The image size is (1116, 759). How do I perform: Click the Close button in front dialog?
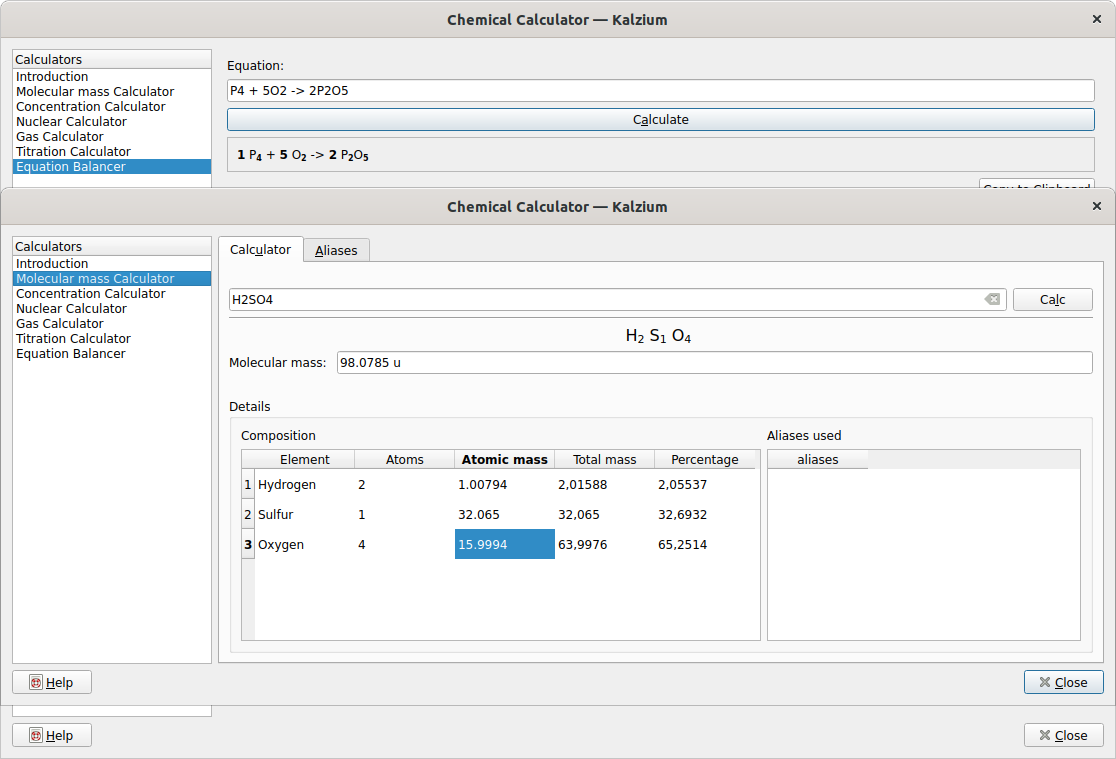(x=1063, y=682)
